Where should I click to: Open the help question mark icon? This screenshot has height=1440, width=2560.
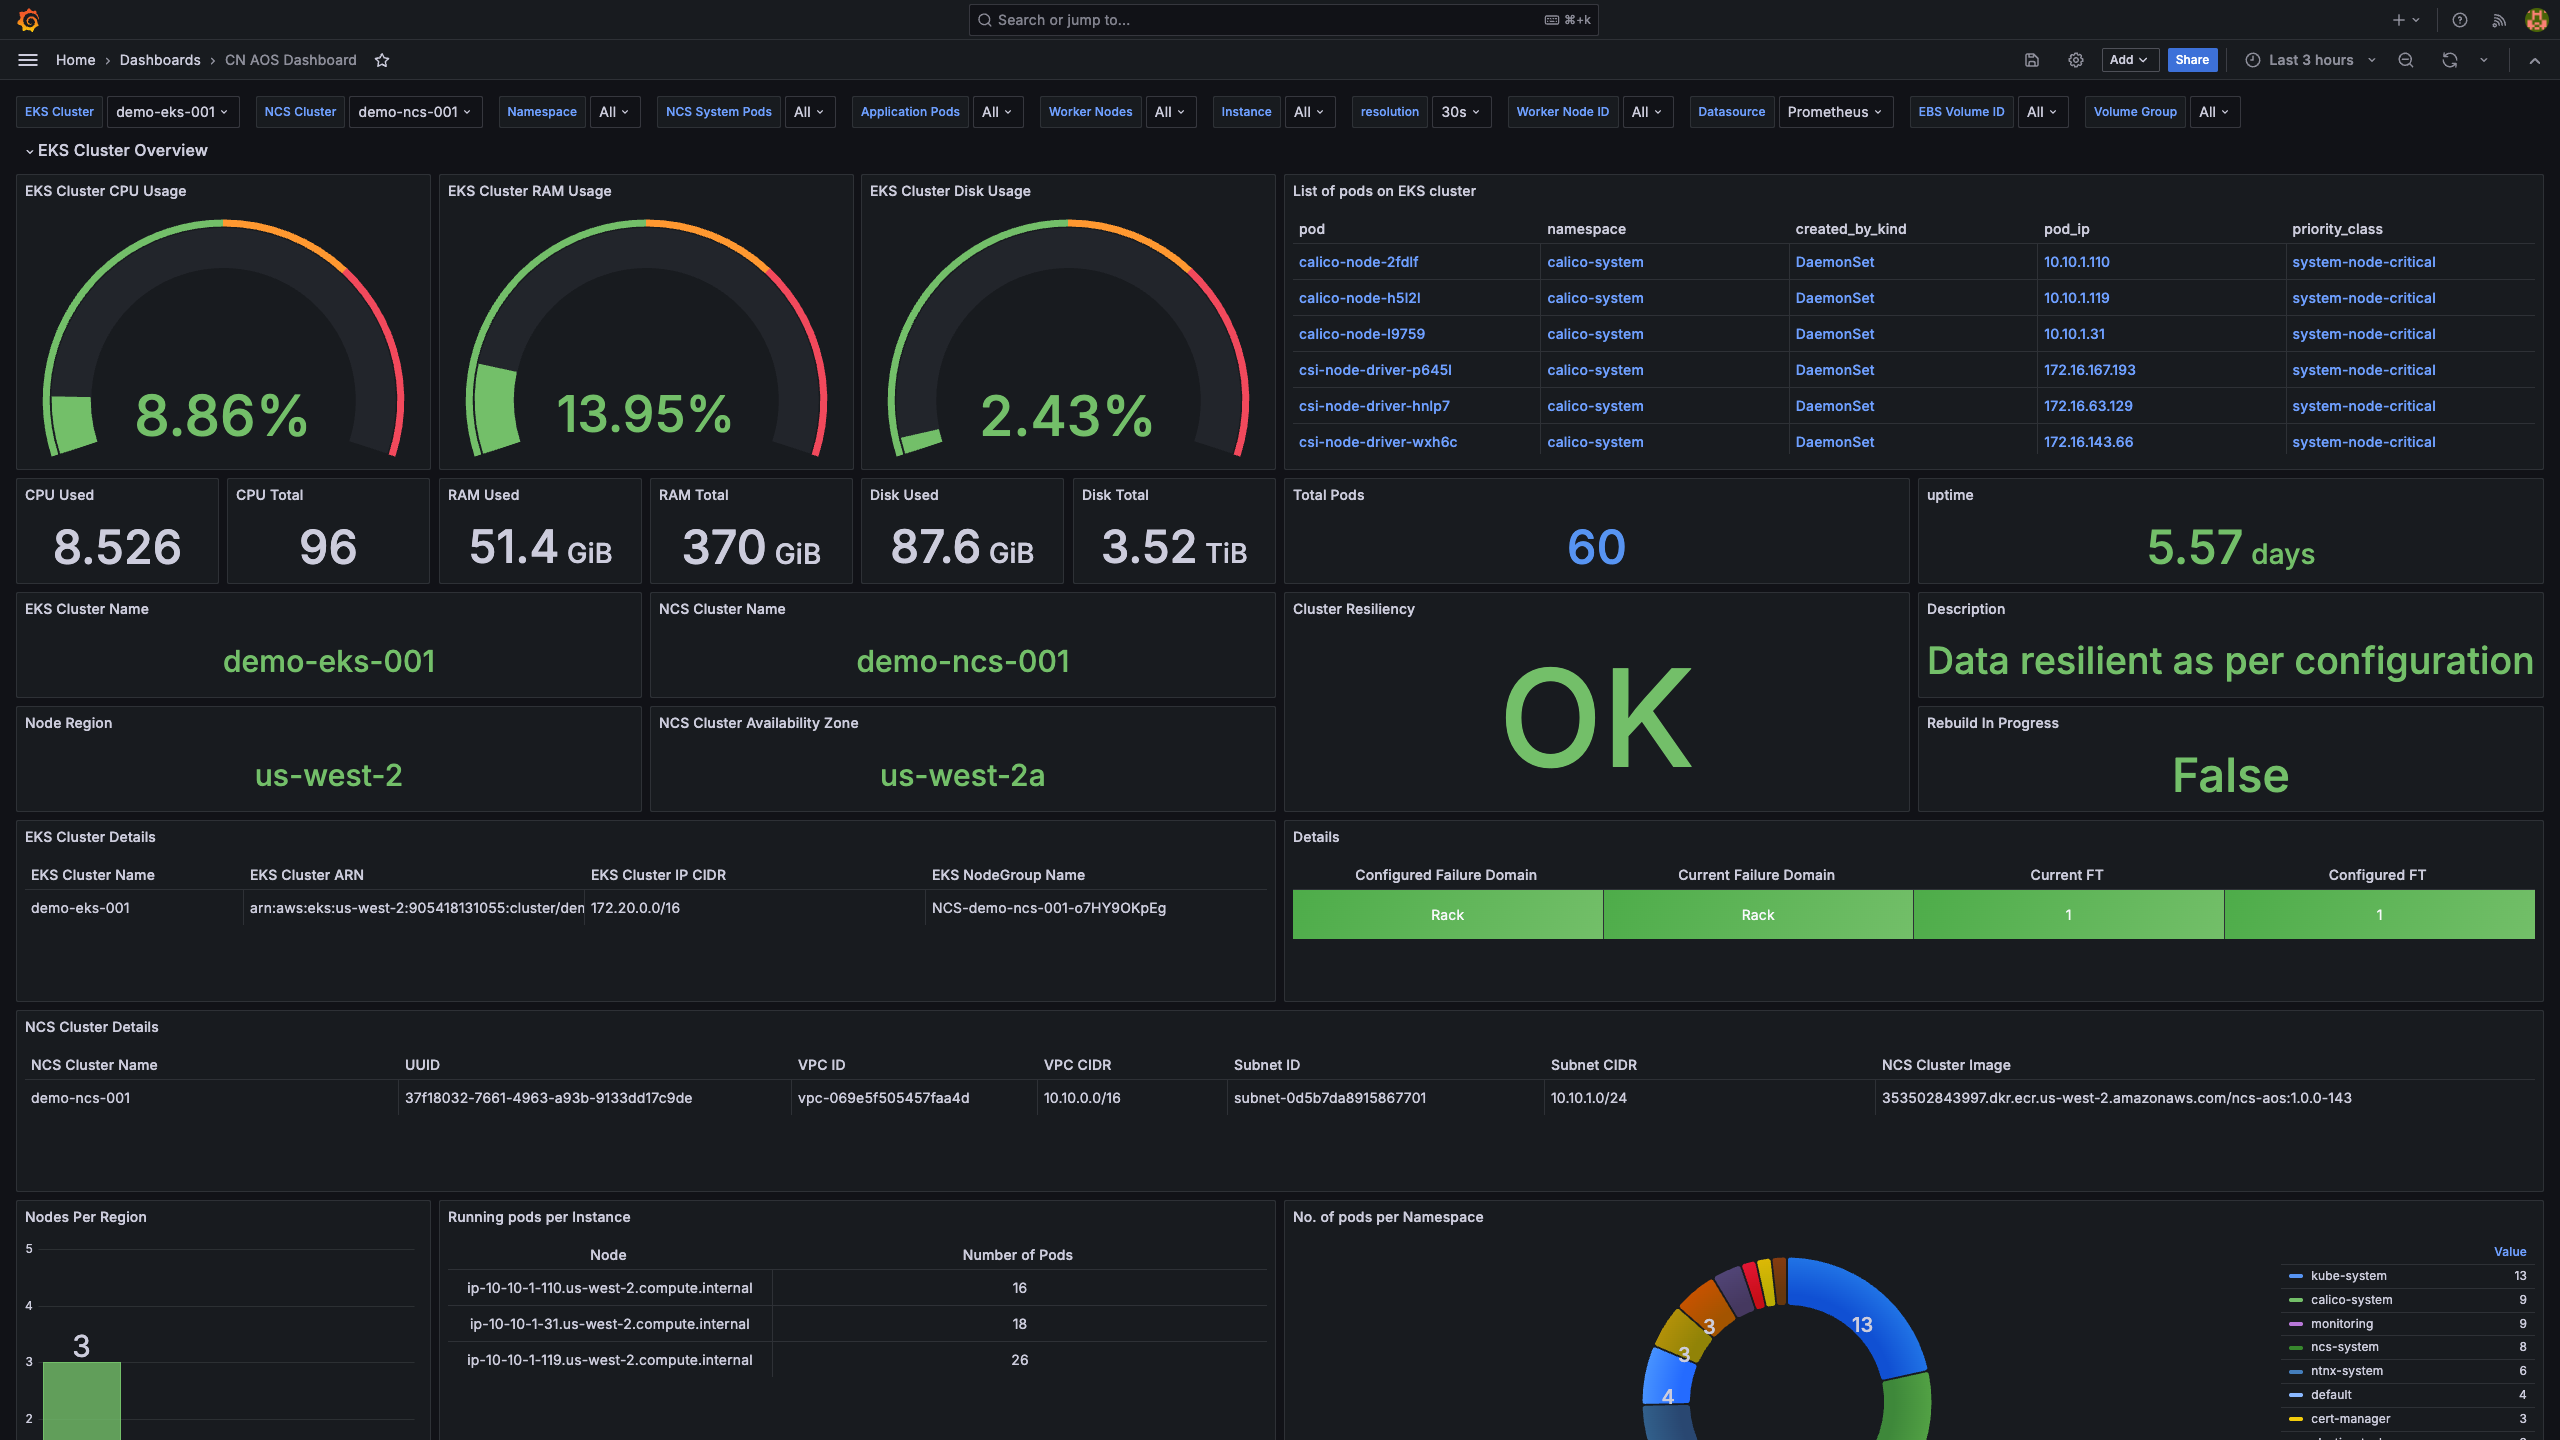(2459, 20)
